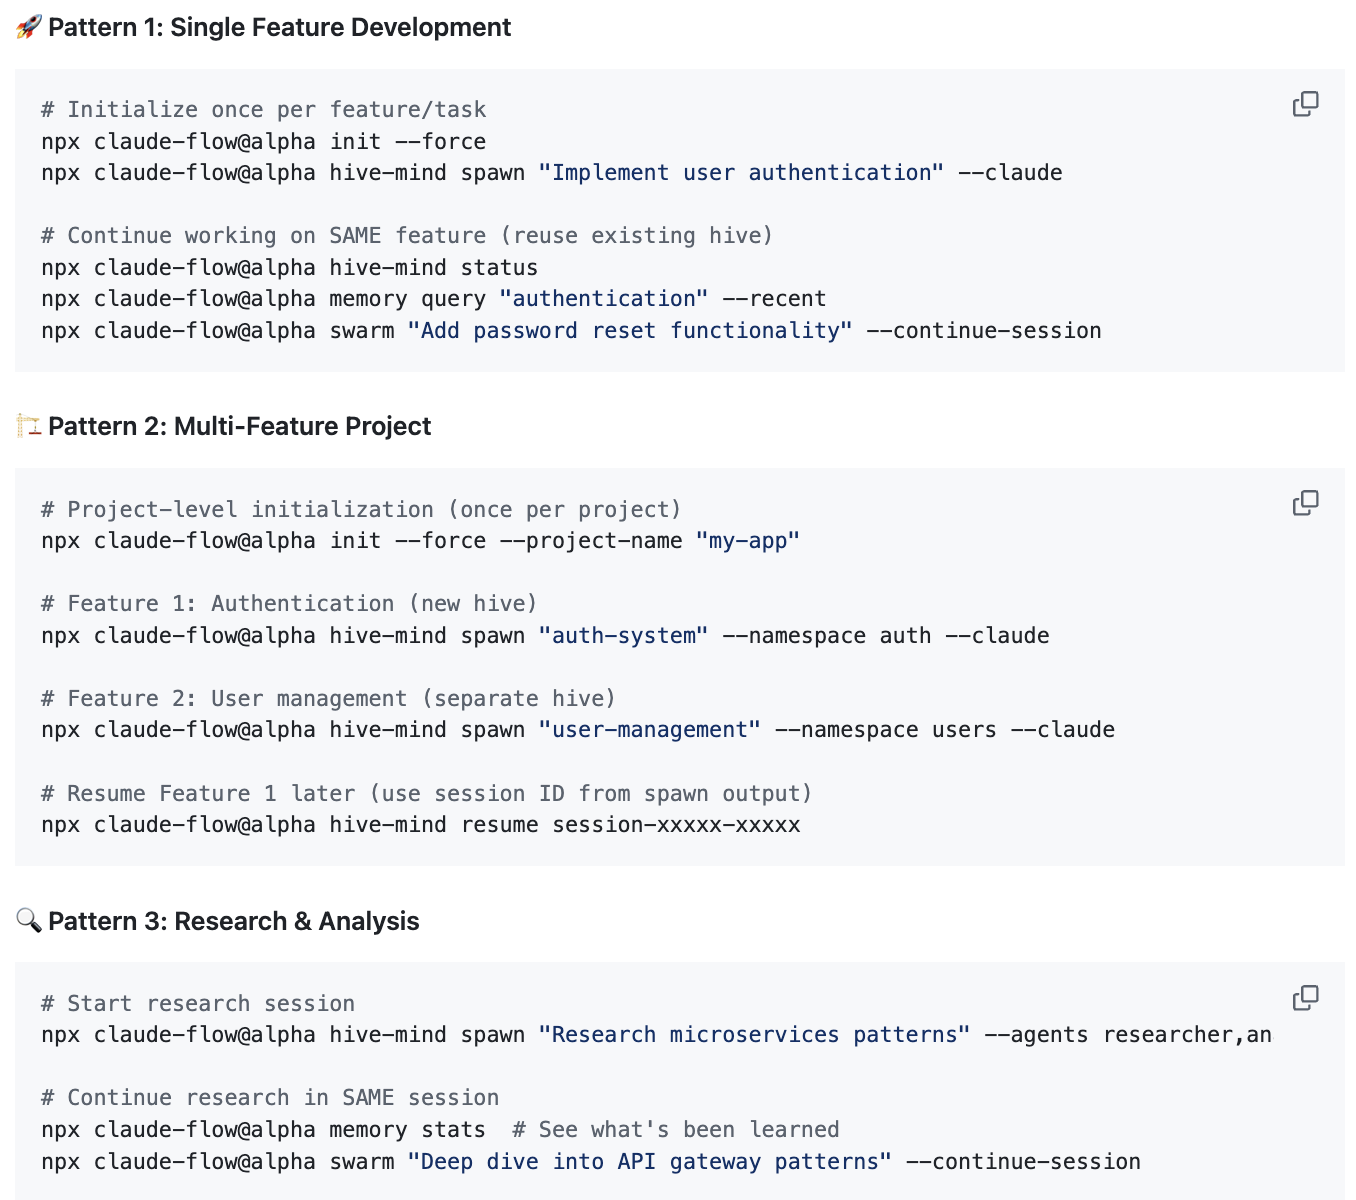Viewport: 1356px width, 1200px height.
Task: Click the "auth-system" string in the code
Action: click(623, 636)
